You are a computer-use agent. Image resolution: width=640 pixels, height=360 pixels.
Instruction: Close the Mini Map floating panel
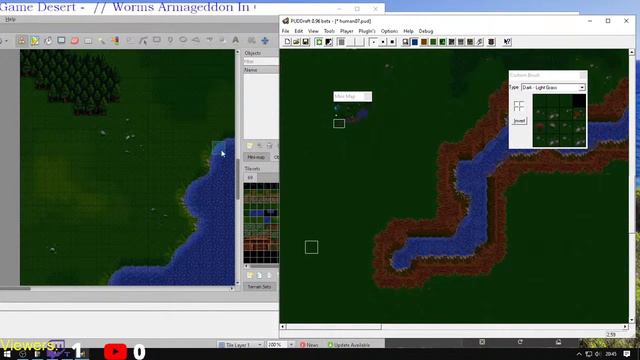click(367, 96)
